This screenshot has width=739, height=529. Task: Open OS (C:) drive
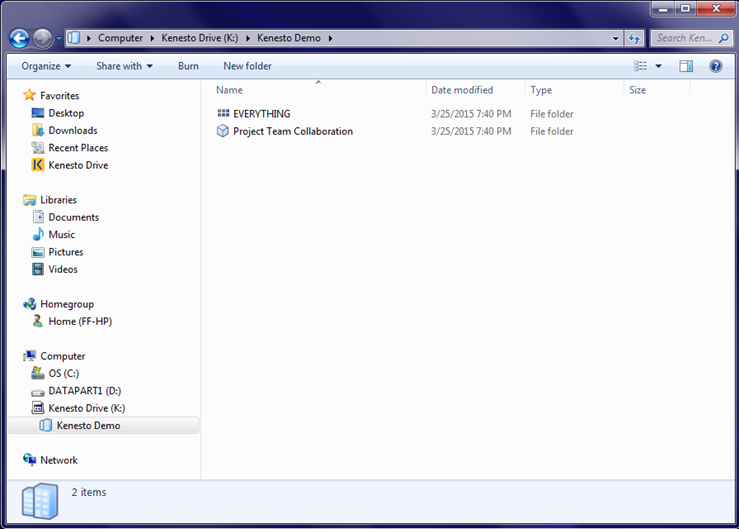(x=64, y=373)
